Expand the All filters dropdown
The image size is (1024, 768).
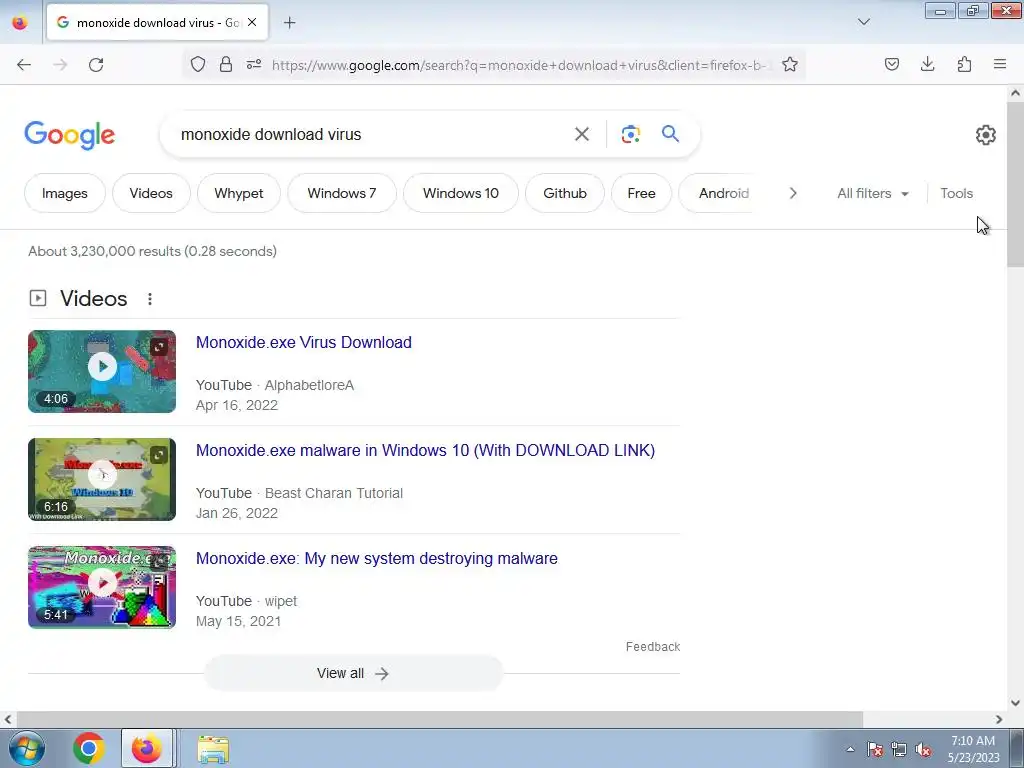[x=872, y=193]
